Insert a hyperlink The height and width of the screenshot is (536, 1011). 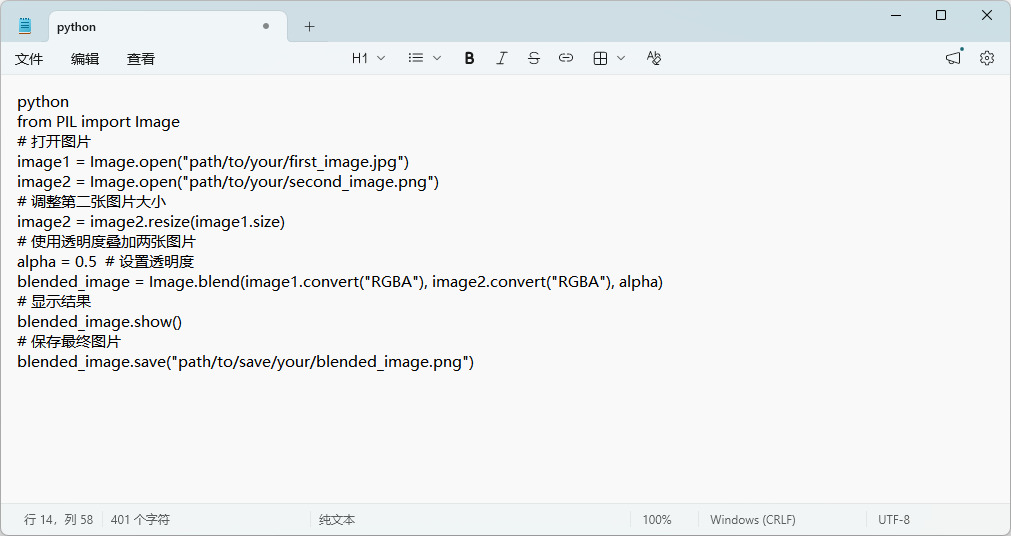tap(566, 58)
